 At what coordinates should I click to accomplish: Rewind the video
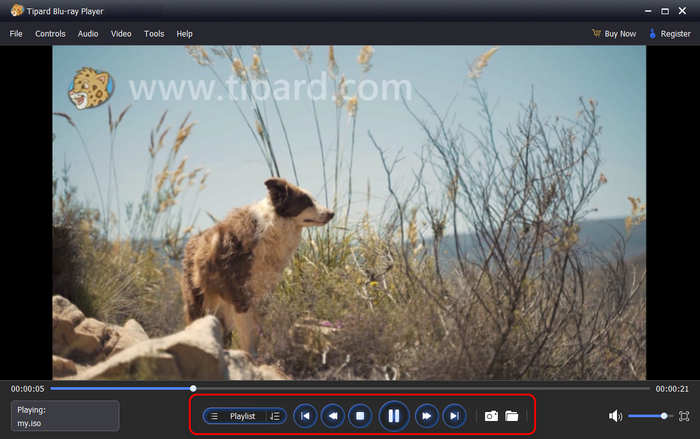point(333,416)
